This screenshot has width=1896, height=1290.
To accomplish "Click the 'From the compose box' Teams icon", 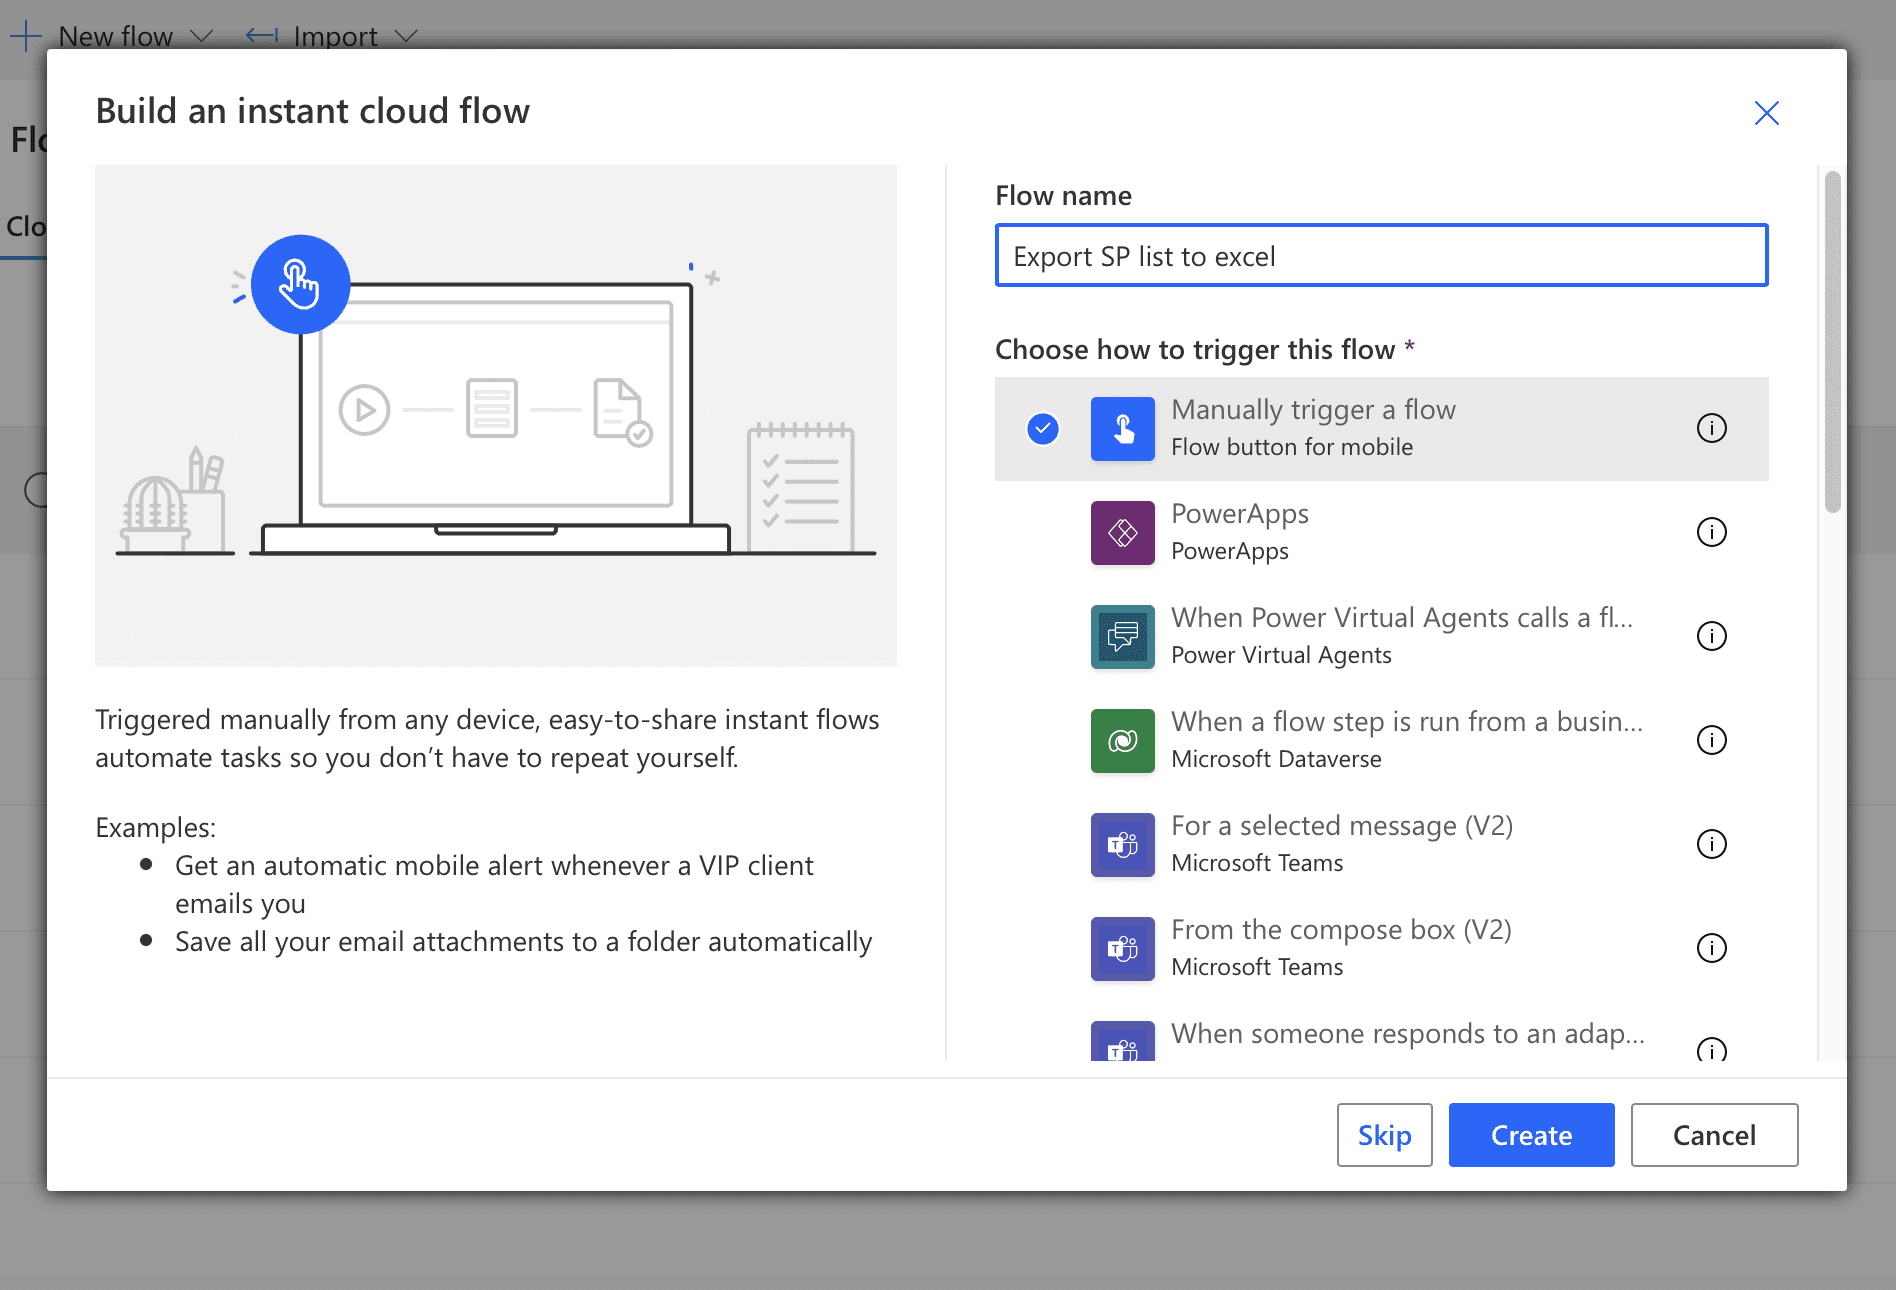I will (x=1122, y=948).
